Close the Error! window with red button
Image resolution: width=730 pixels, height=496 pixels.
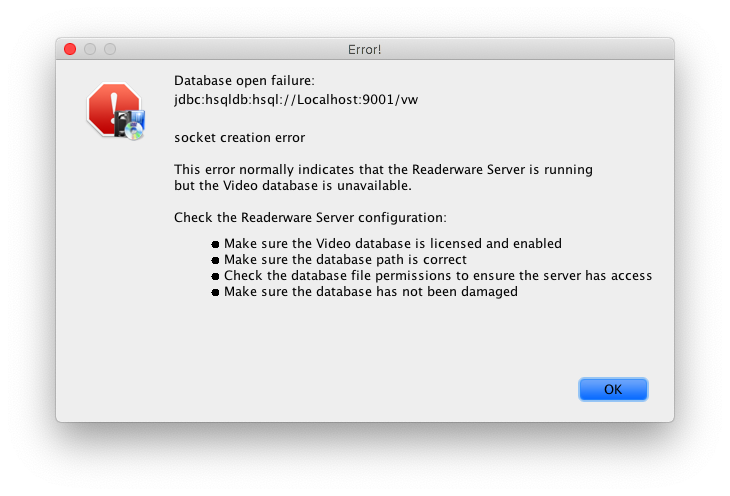tap(70, 49)
